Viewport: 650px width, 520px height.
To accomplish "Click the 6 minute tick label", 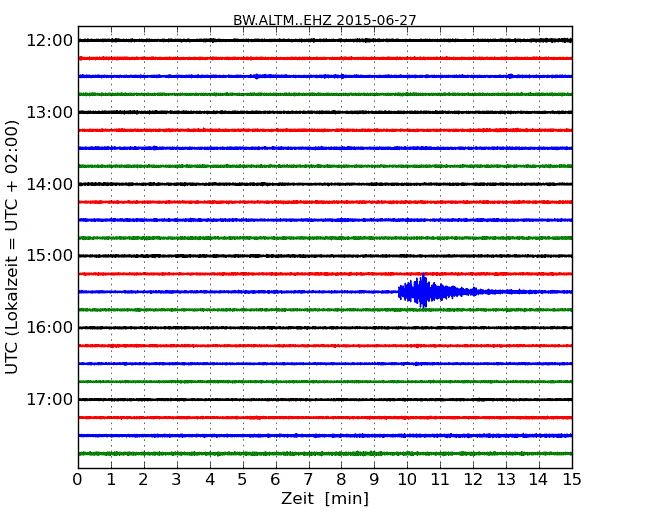I will 275,480.
